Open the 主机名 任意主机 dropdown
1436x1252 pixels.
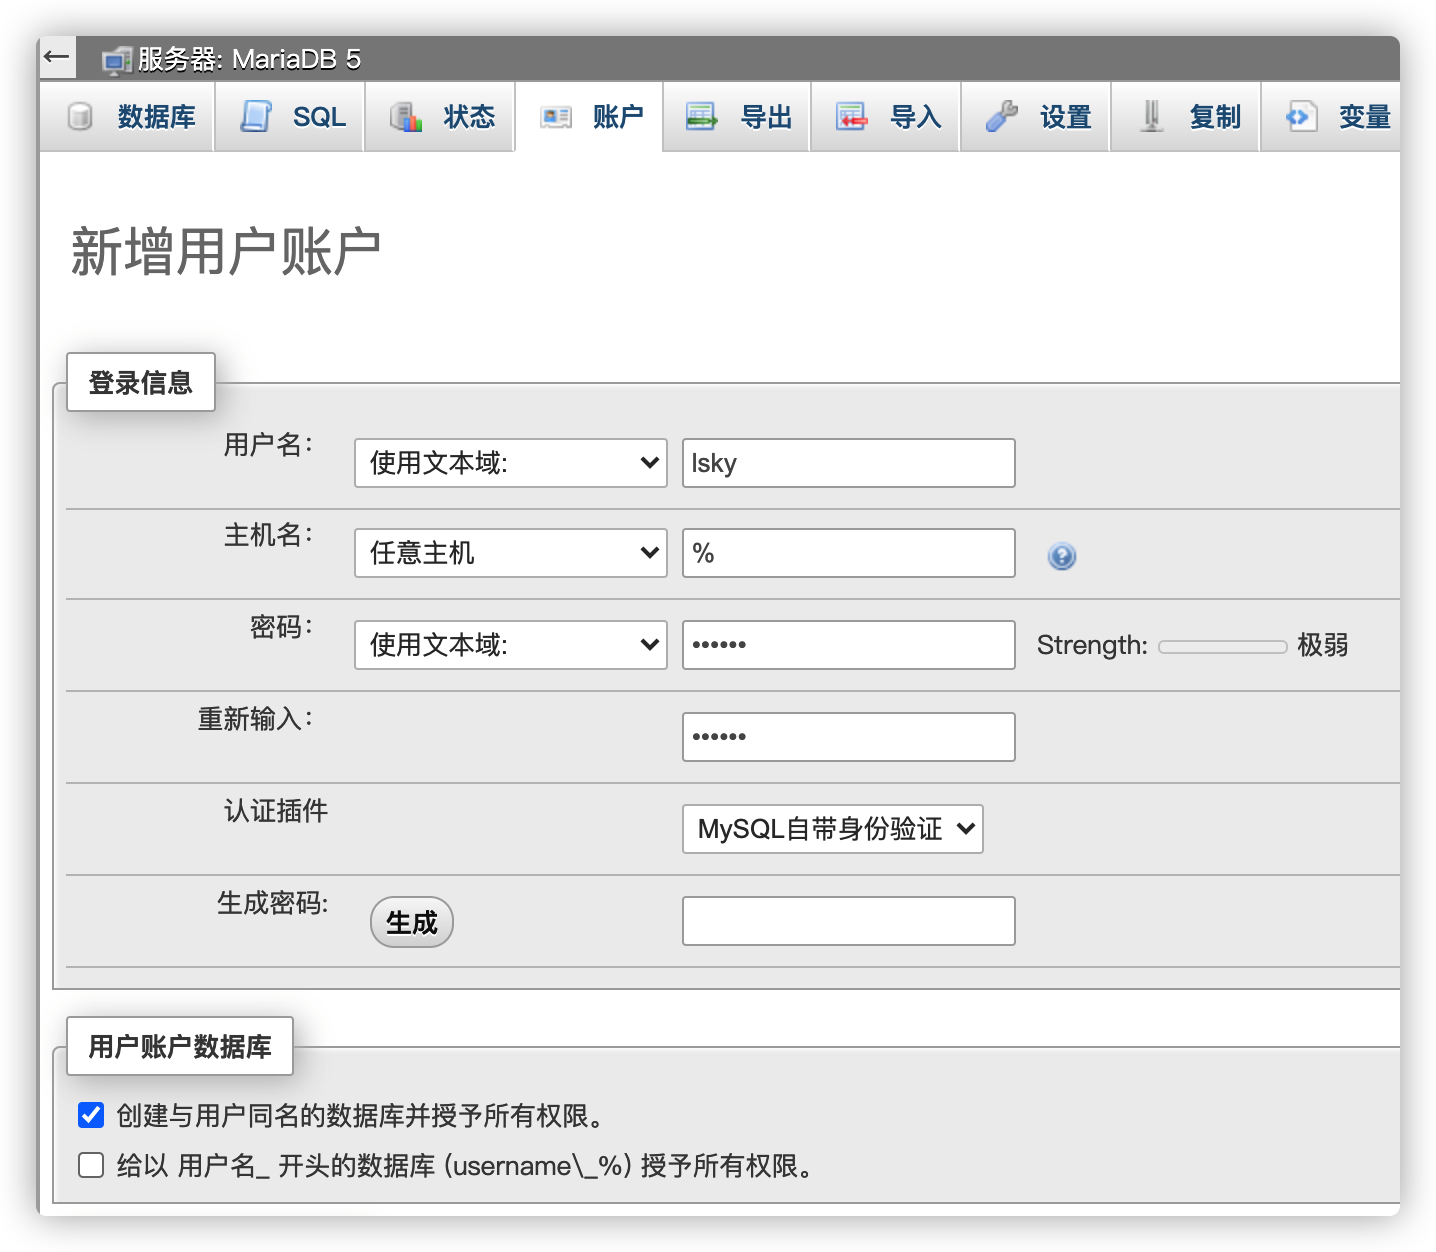511,553
